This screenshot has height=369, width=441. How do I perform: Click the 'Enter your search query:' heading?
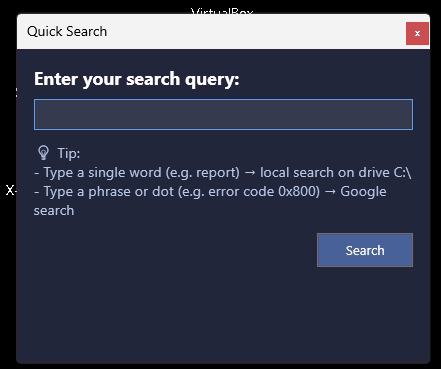coord(137,79)
